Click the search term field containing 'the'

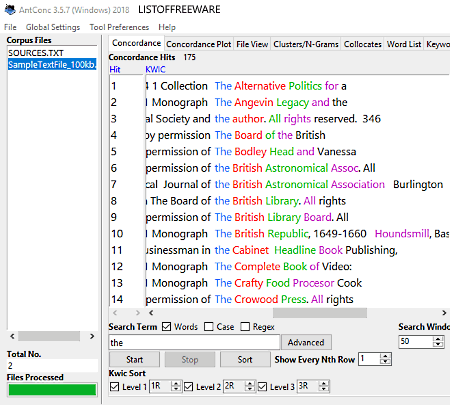(194, 342)
